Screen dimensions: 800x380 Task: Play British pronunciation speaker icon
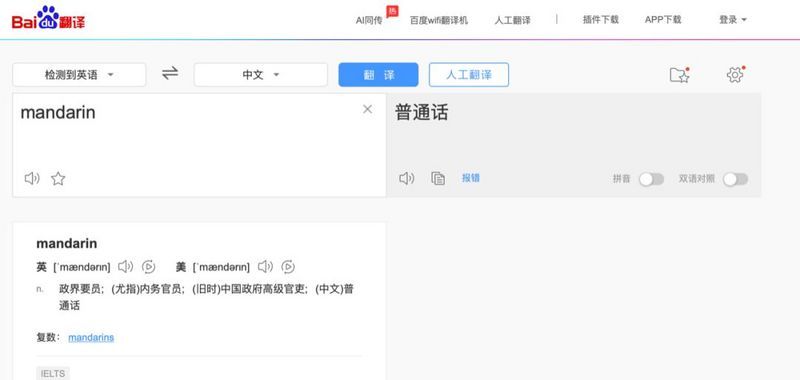(125, 267)
